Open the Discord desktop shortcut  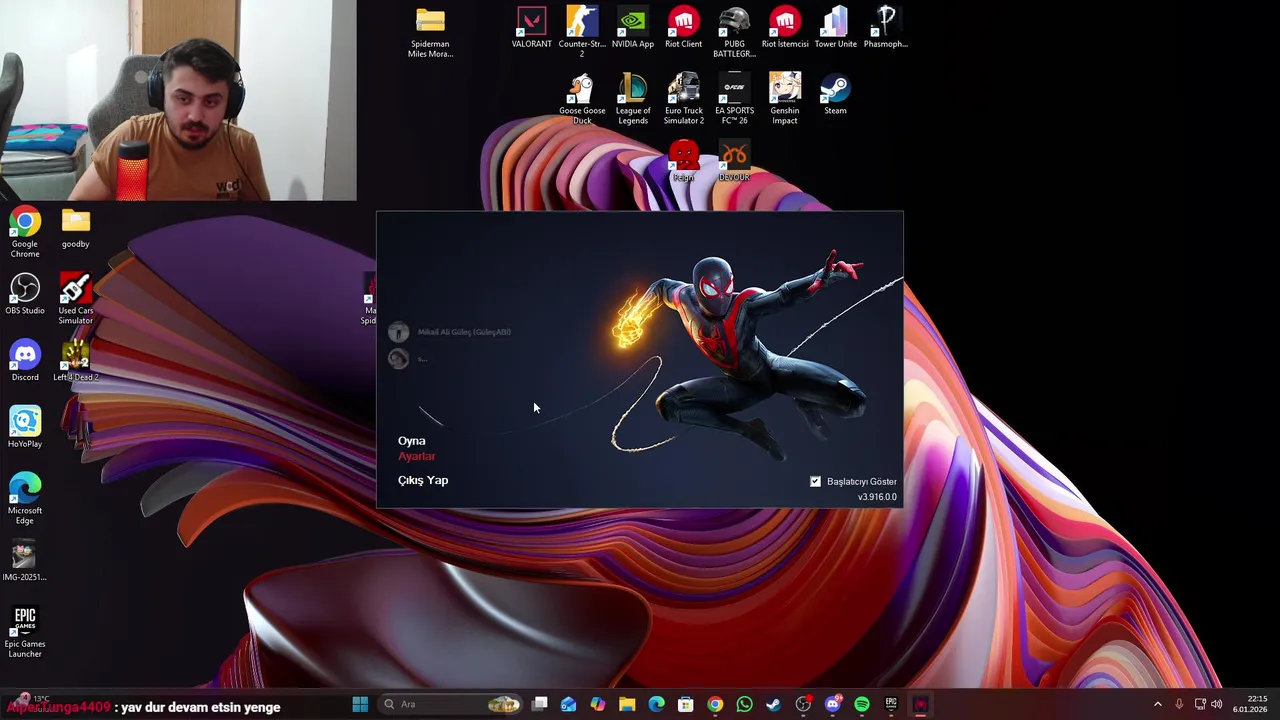[x=25, y=361]
